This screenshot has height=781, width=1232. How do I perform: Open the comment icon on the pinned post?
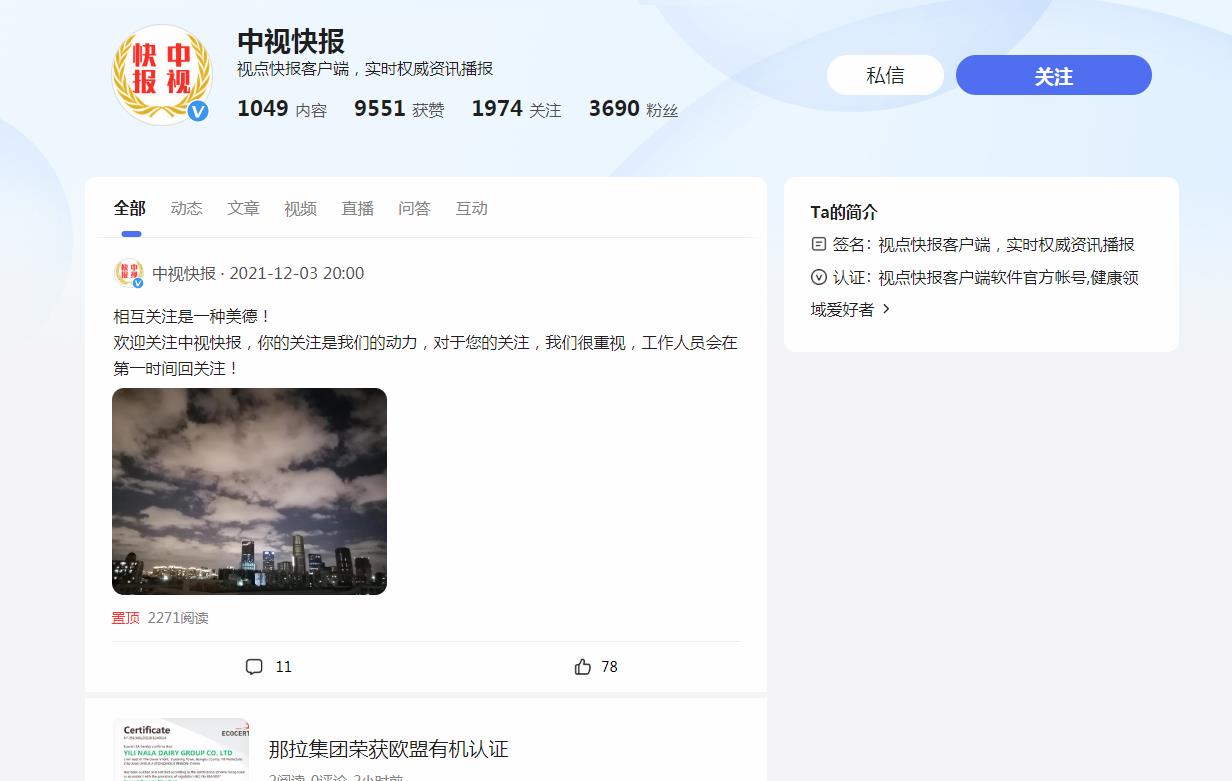point(254,667)
